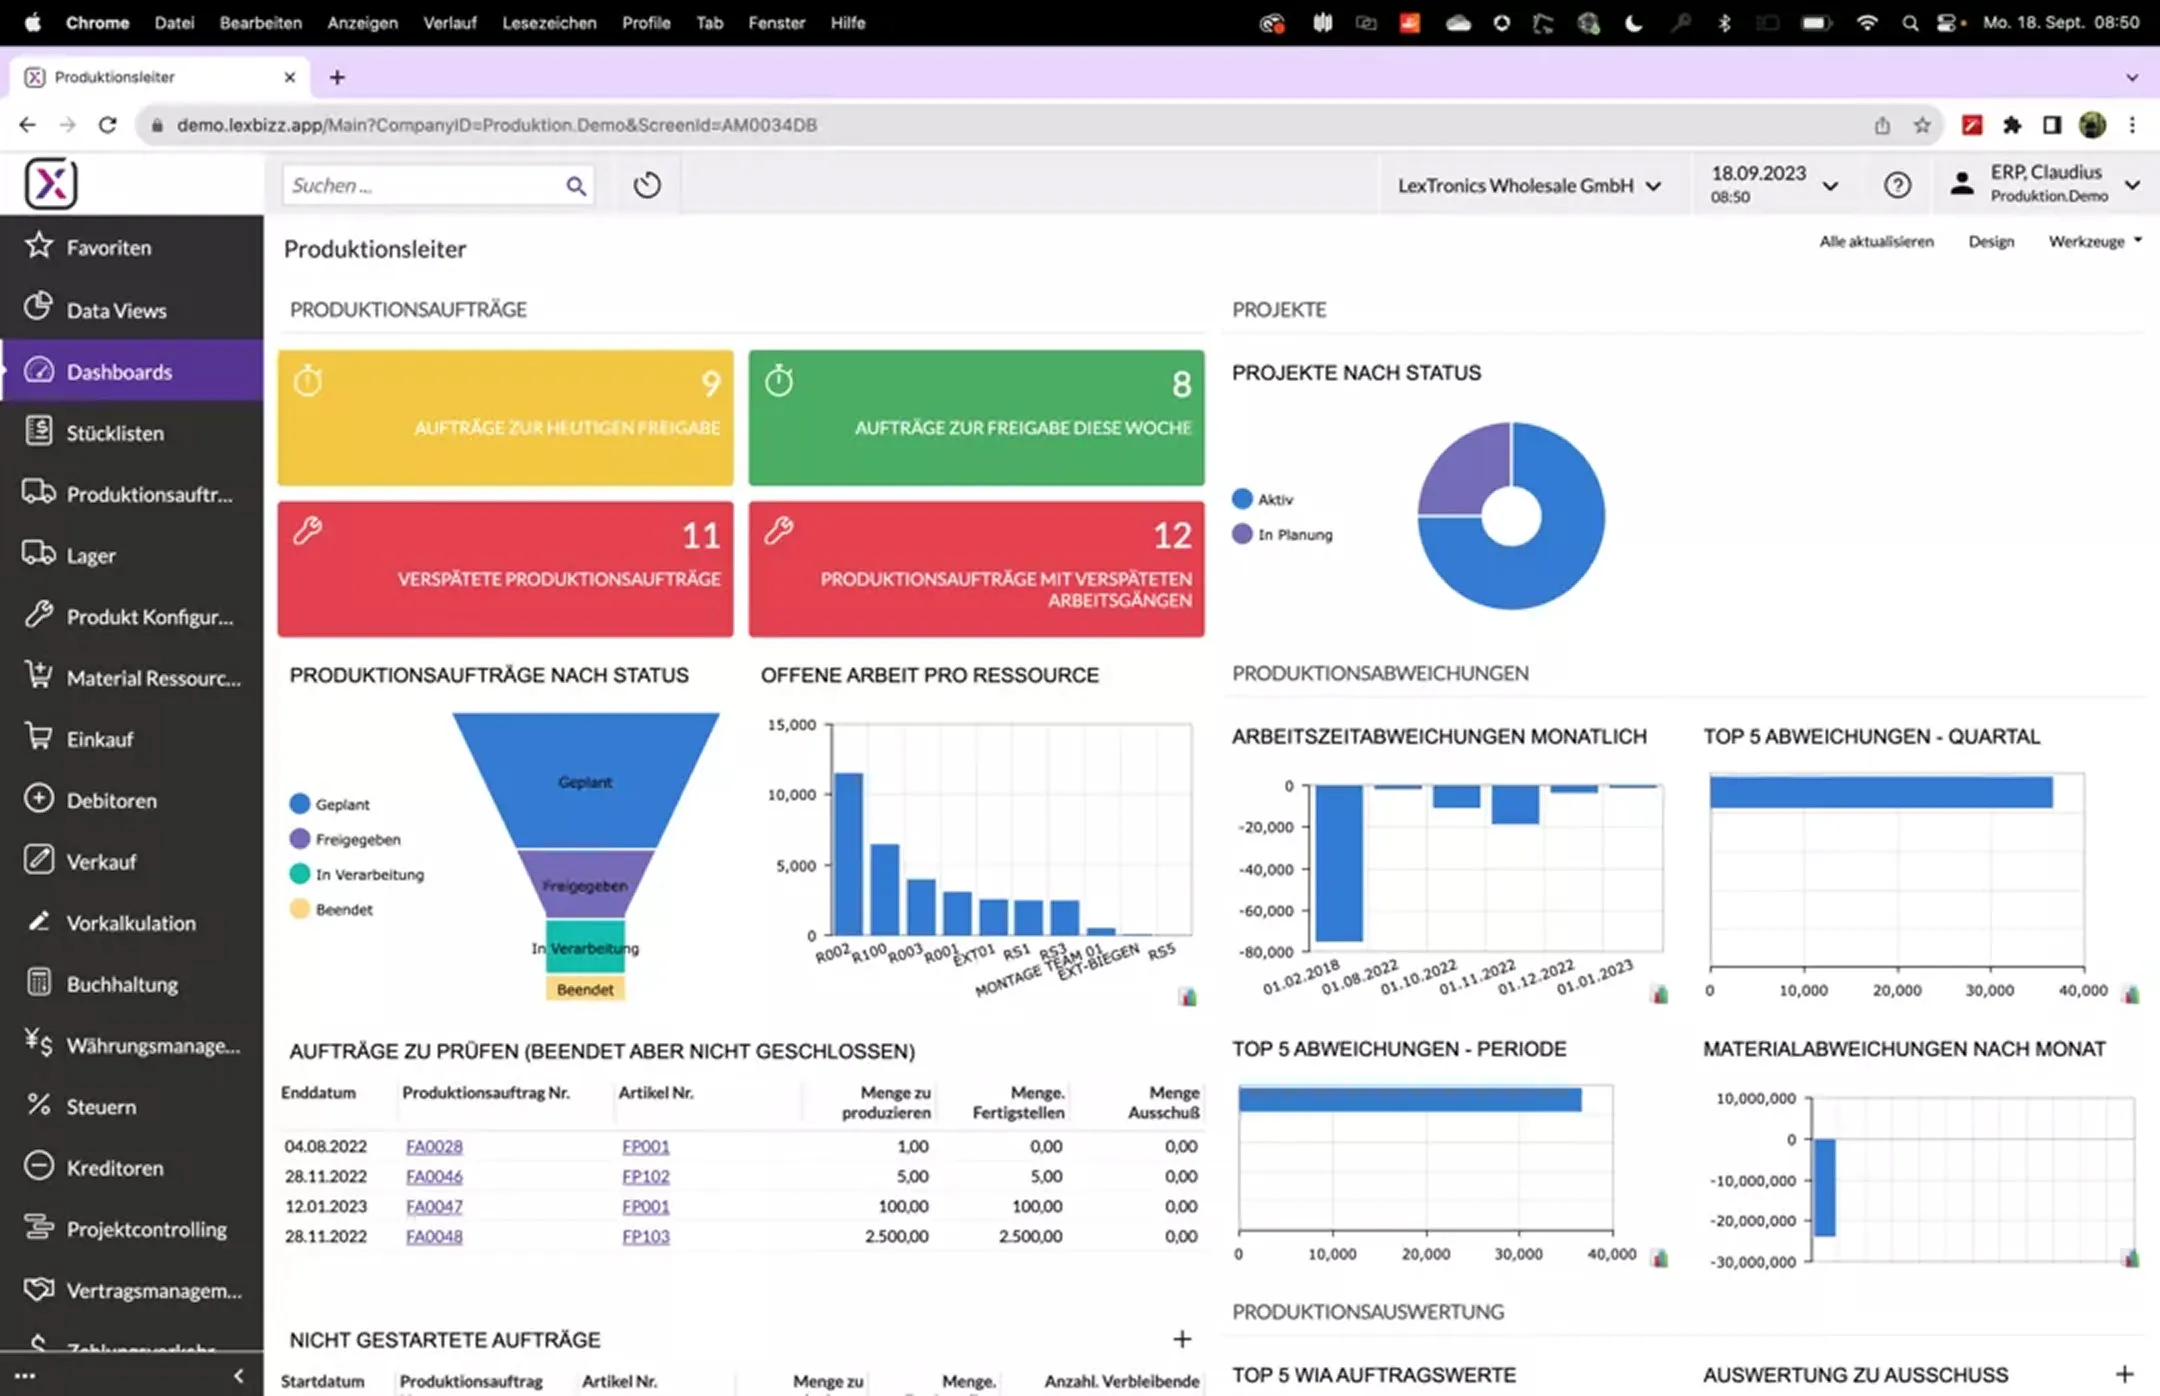2160x1396 pixels.
Task: Open the business date 18.09.2023 dropdown
Action: click(x=1773, y=184)
